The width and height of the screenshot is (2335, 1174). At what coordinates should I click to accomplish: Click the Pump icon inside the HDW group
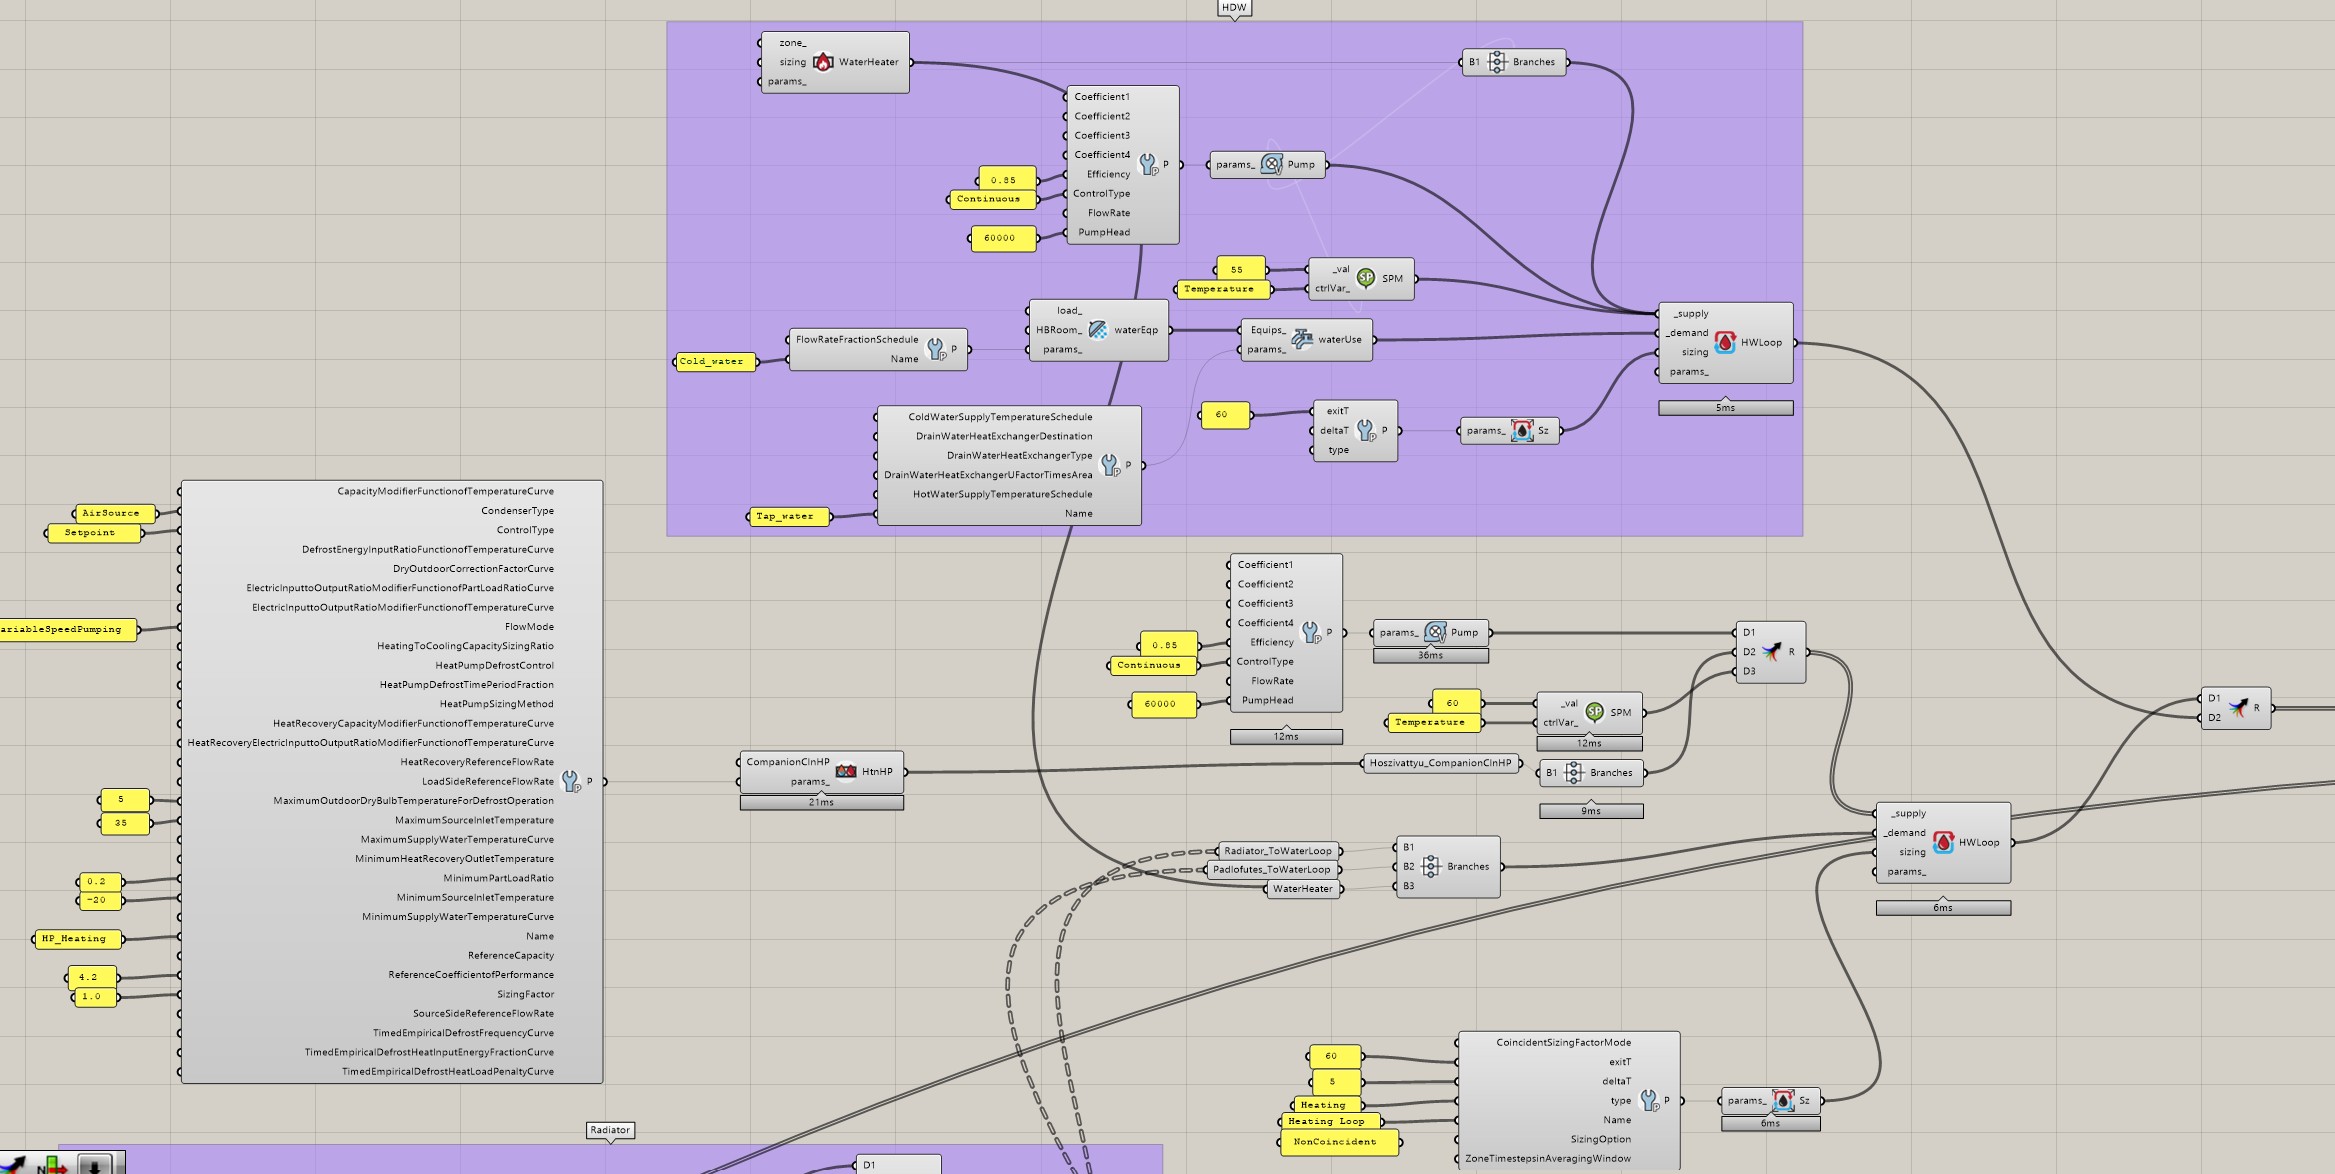pyautogui.click(x=1271, y=164)
